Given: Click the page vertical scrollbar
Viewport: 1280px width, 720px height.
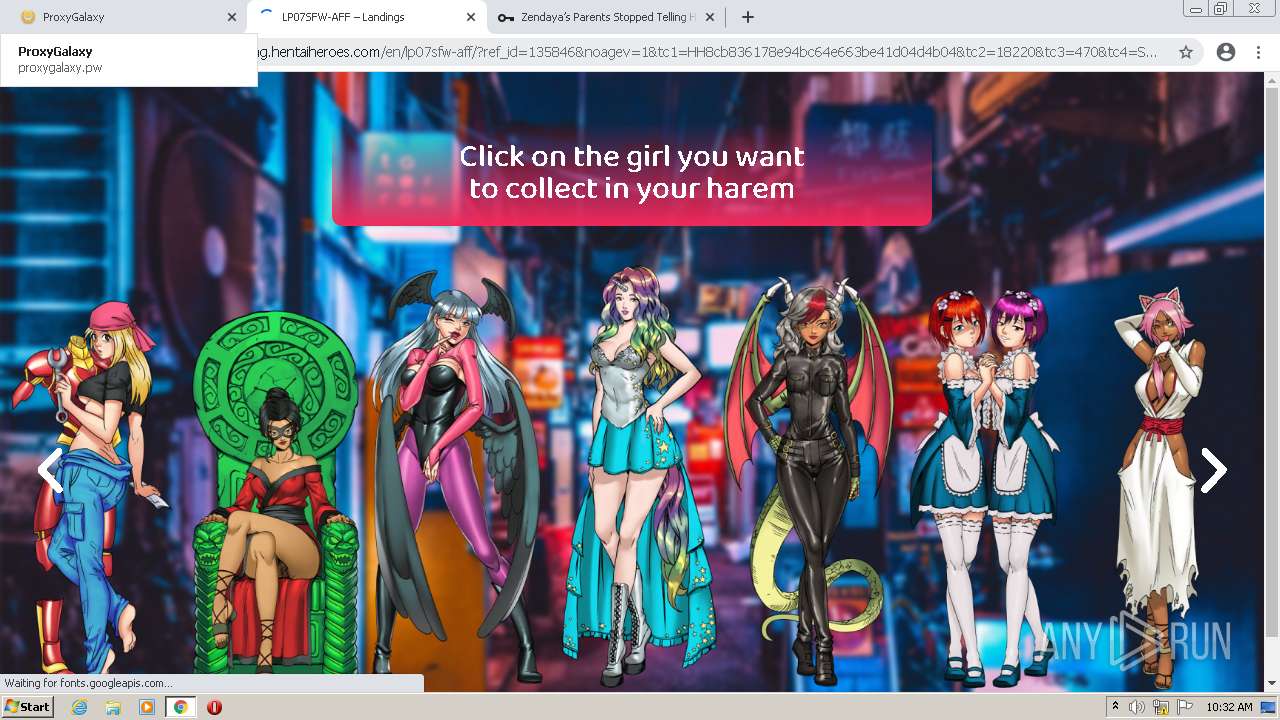Looking at the screenshot, I should pos(1272,360).
